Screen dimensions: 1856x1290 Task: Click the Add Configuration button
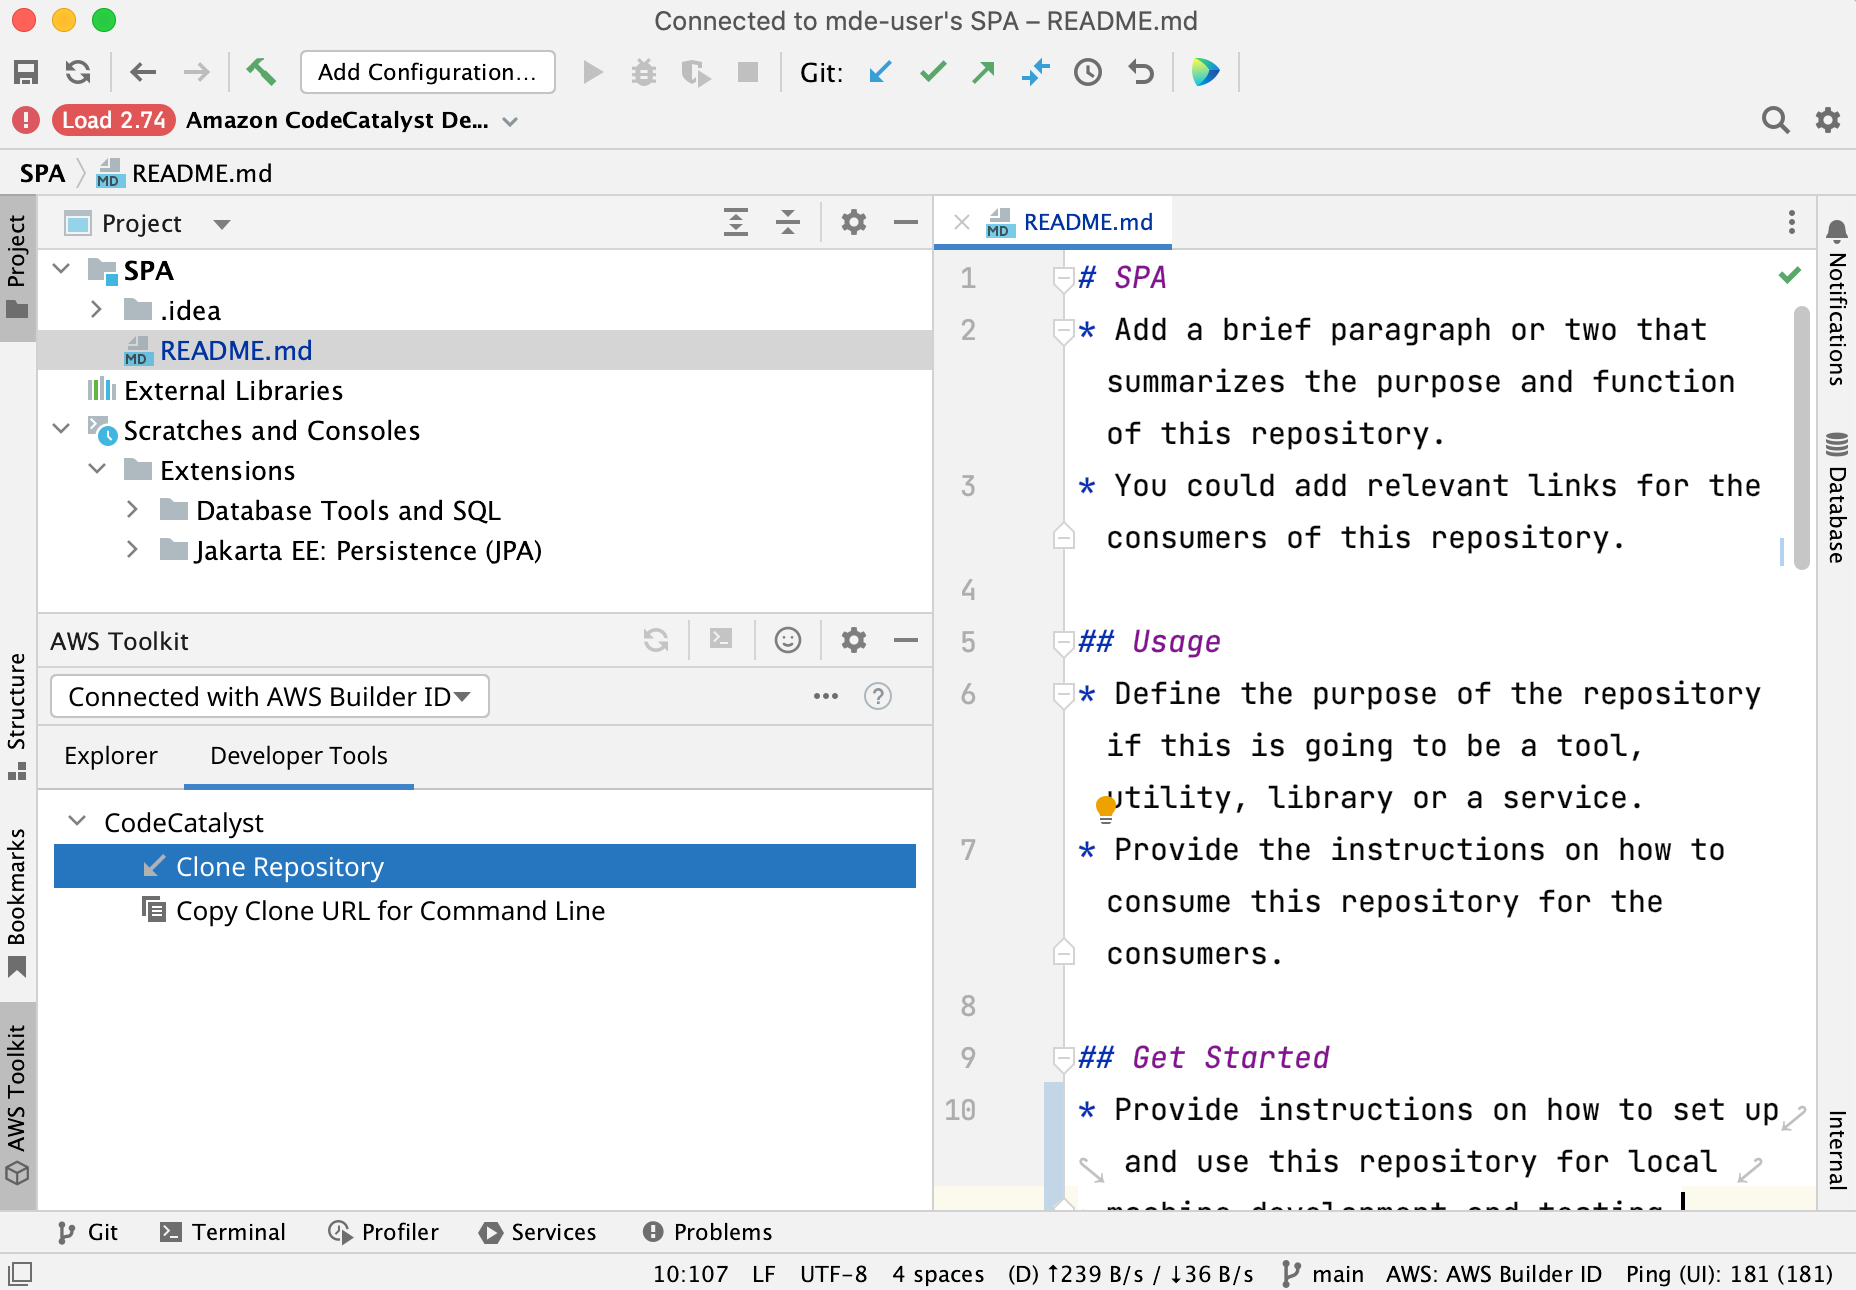(x=427, y=71)
